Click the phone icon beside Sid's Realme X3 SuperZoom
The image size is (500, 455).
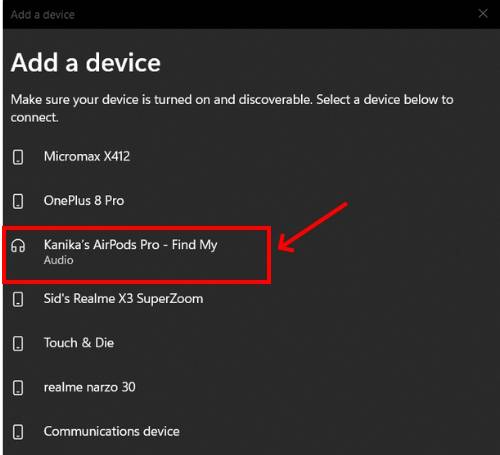(x=18, y=299)
